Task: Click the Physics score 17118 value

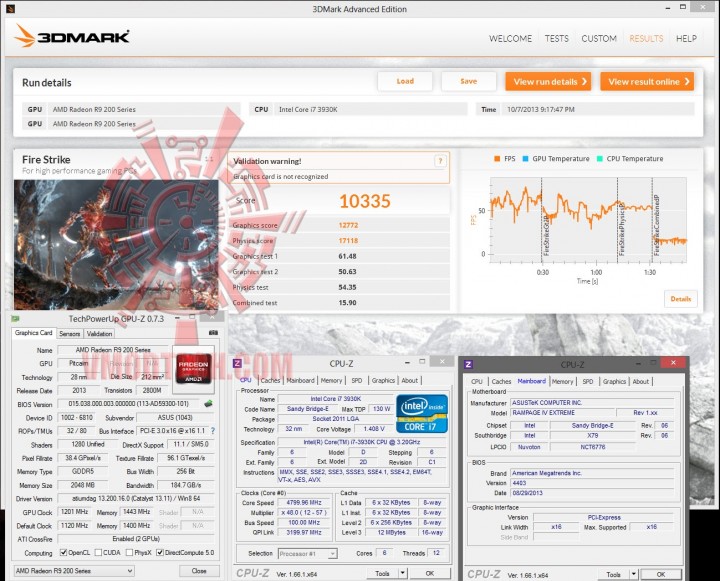Action: pyautogui.click(x=348, y=240)
